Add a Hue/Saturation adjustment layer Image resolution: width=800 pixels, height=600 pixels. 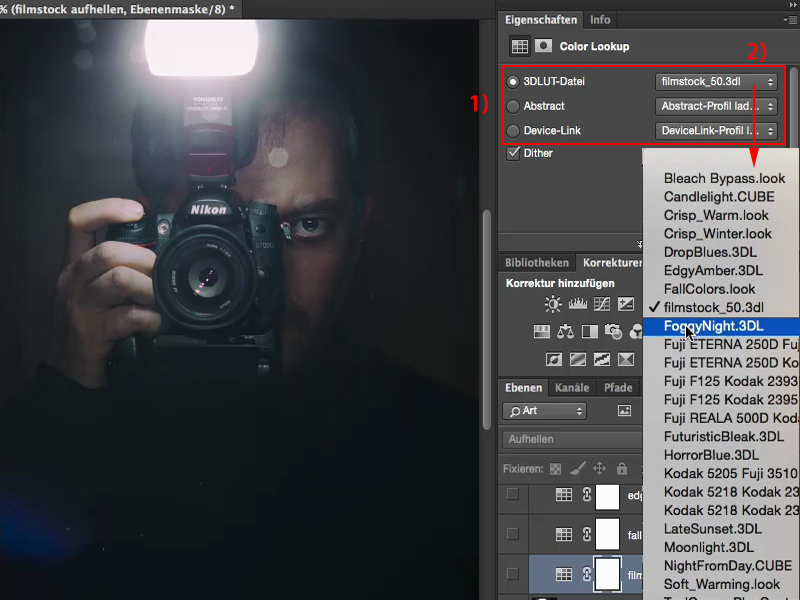coord(541,332)
